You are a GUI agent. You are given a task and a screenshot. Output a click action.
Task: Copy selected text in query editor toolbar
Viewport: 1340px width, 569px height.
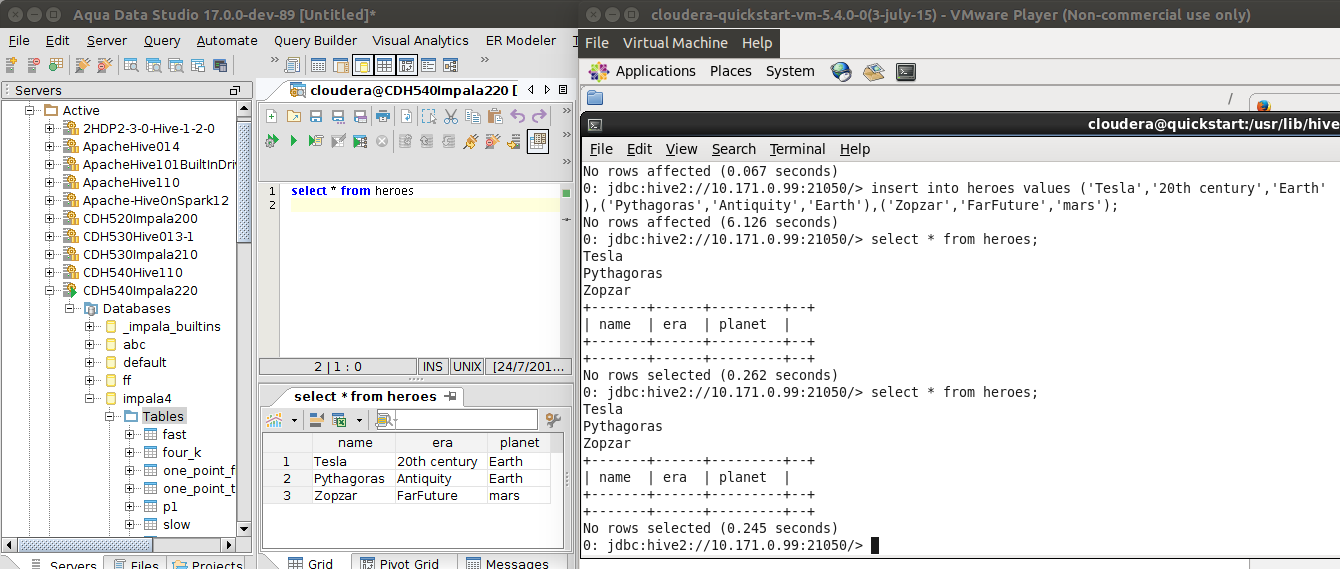[472, 116]
